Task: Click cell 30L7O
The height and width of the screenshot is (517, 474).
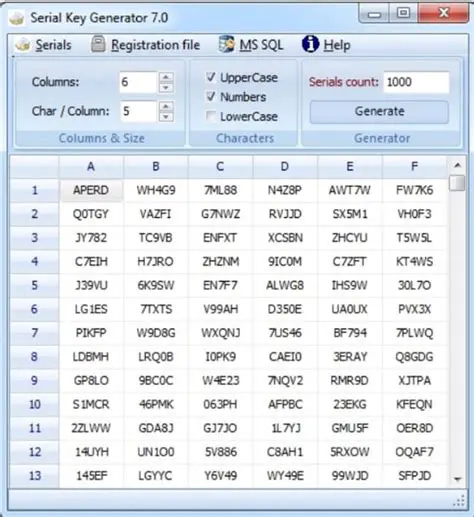Action: tap(414, 285)
